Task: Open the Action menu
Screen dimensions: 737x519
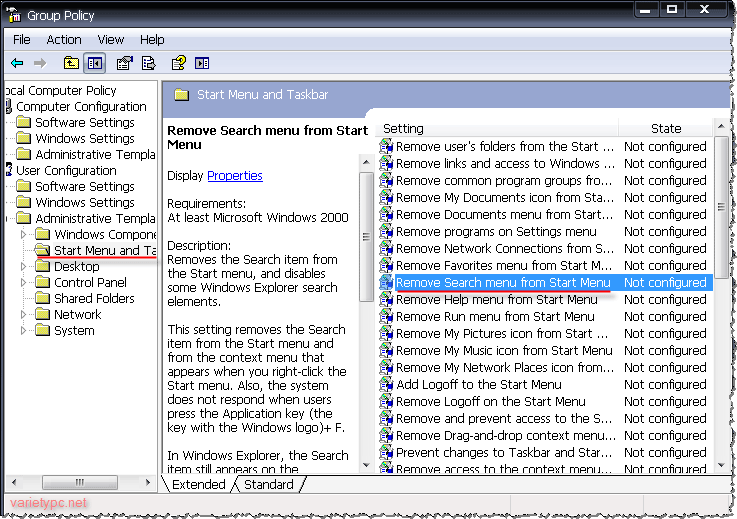Action: [64, 40]
